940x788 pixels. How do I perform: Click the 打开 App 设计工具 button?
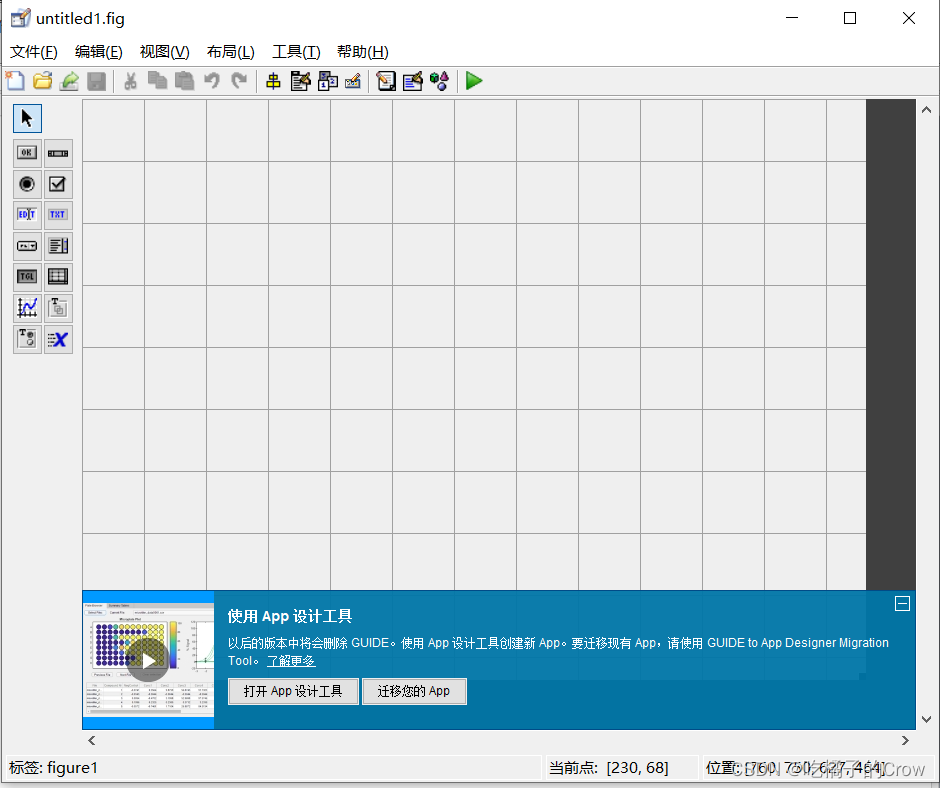(x=293, y=691)
